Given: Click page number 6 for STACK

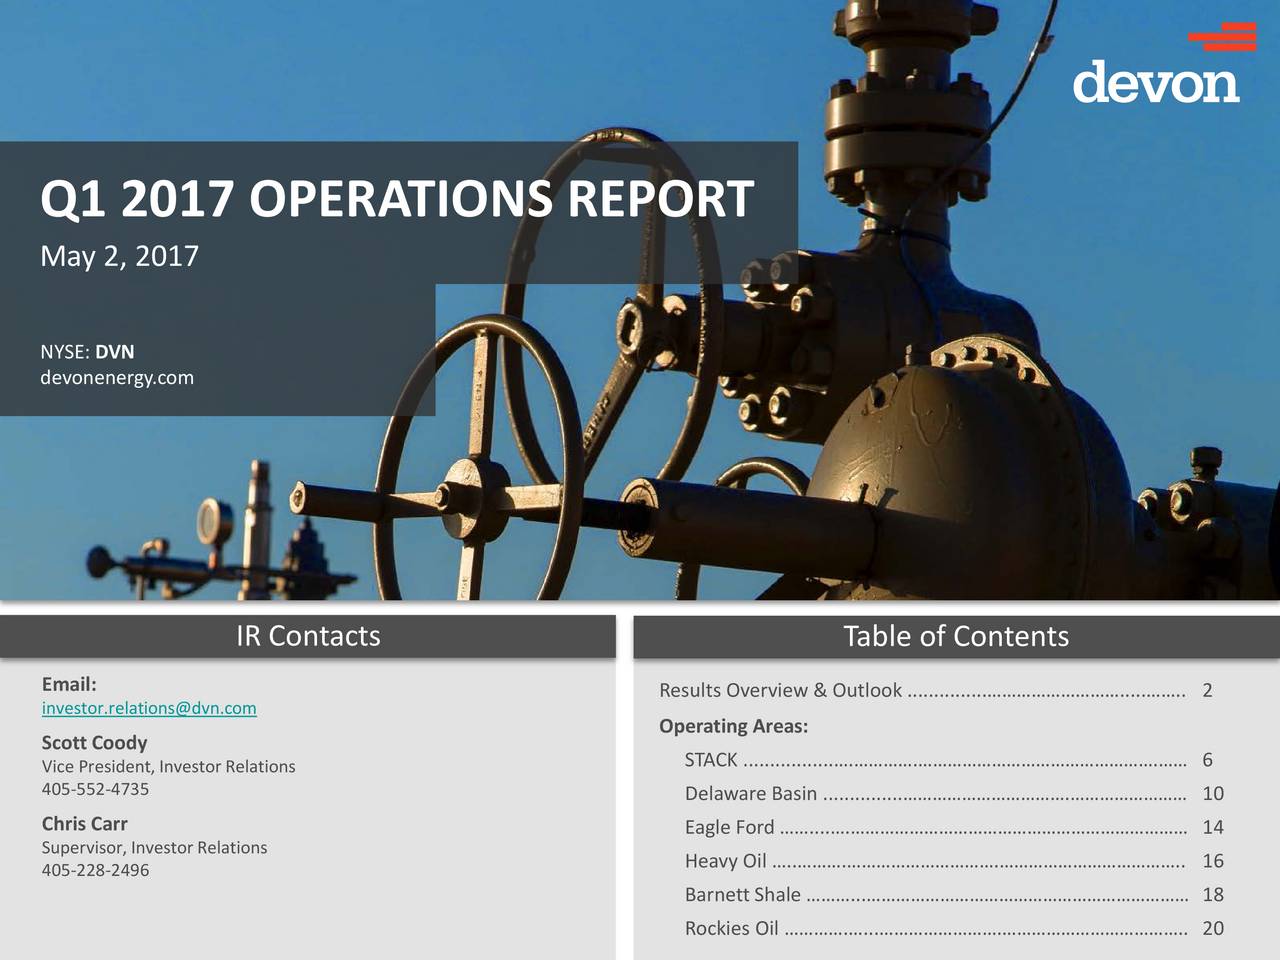Looking at the screenshot, I should [1207, 760].
